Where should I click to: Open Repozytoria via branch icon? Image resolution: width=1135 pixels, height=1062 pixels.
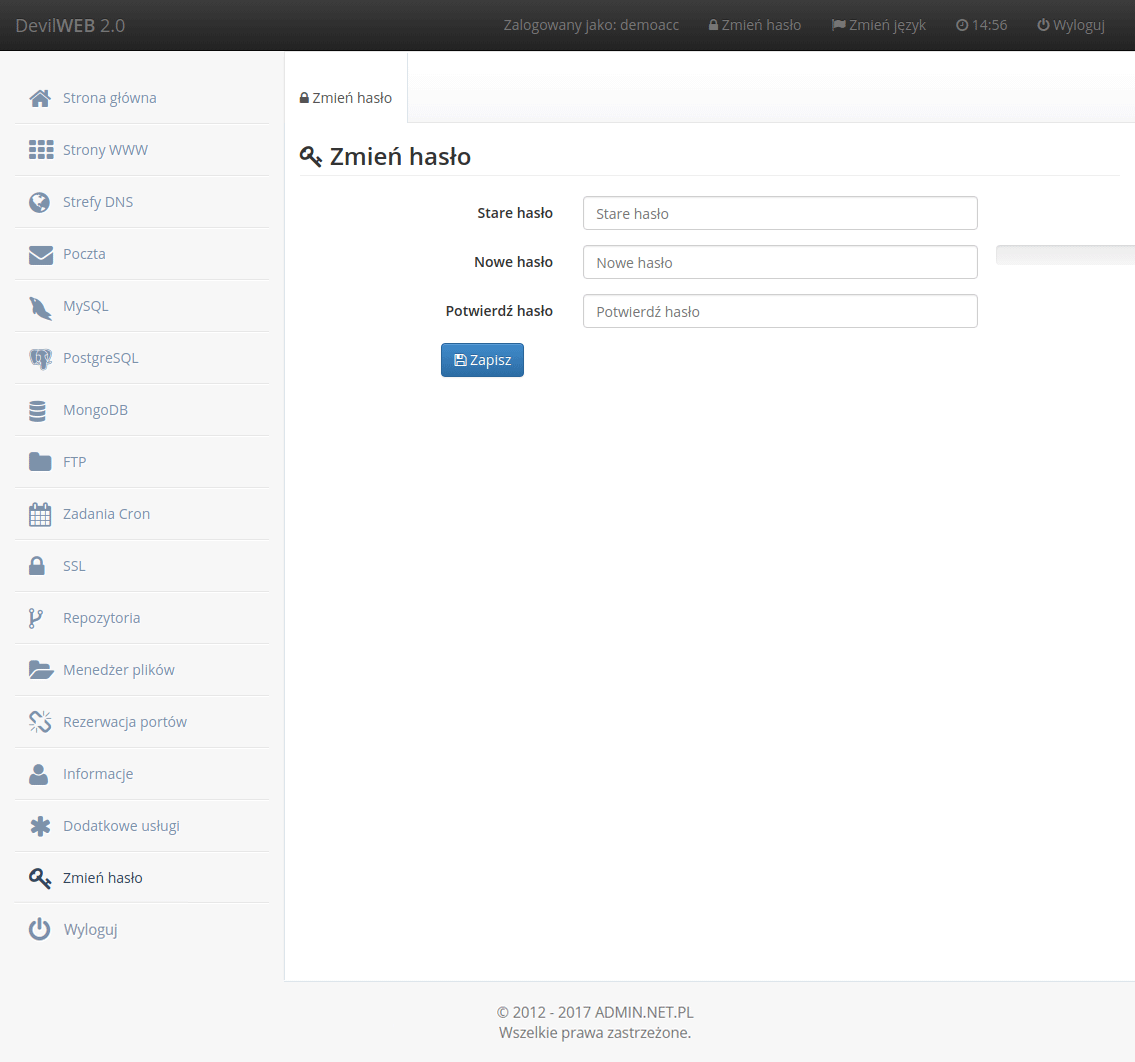click(x=36, y=618)
